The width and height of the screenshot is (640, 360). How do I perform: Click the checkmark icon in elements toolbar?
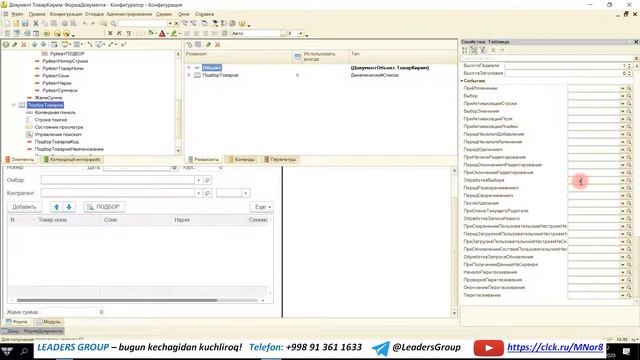click(124, 44)
